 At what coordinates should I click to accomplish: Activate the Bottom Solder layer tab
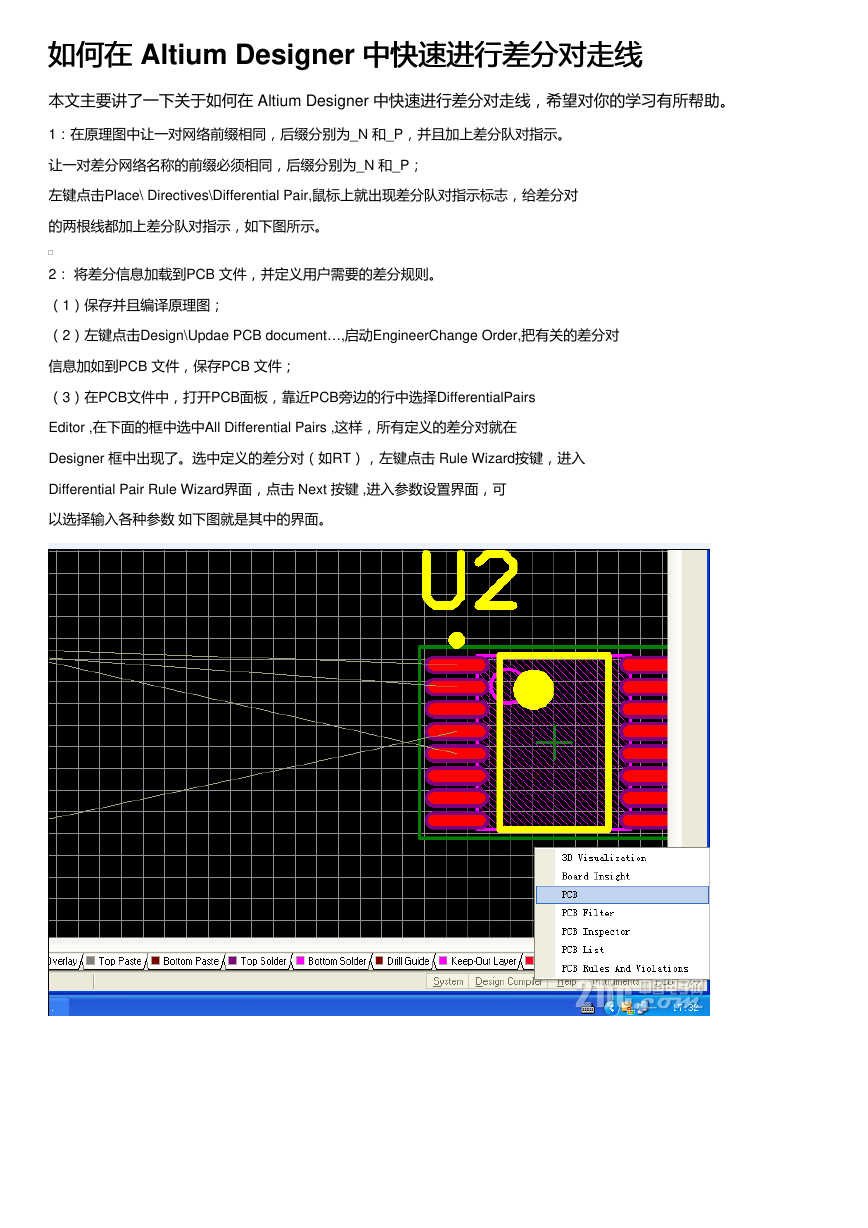331,961
